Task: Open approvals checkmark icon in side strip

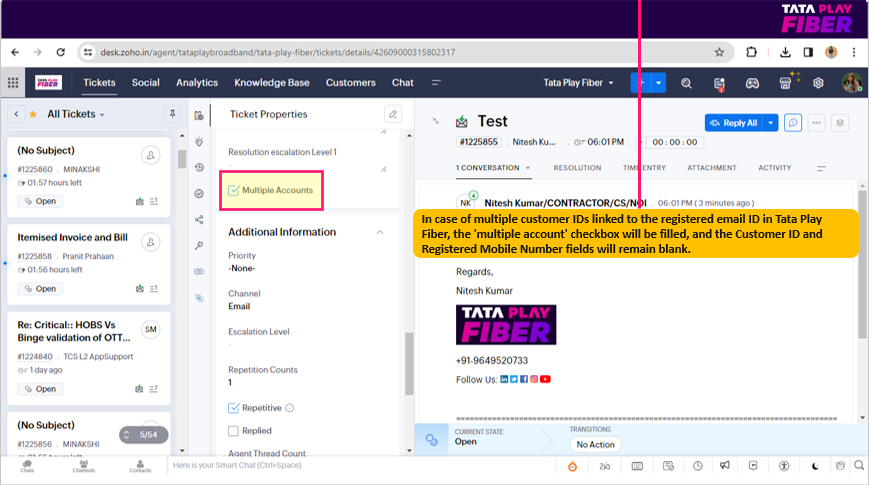Action: coord(200,193)
